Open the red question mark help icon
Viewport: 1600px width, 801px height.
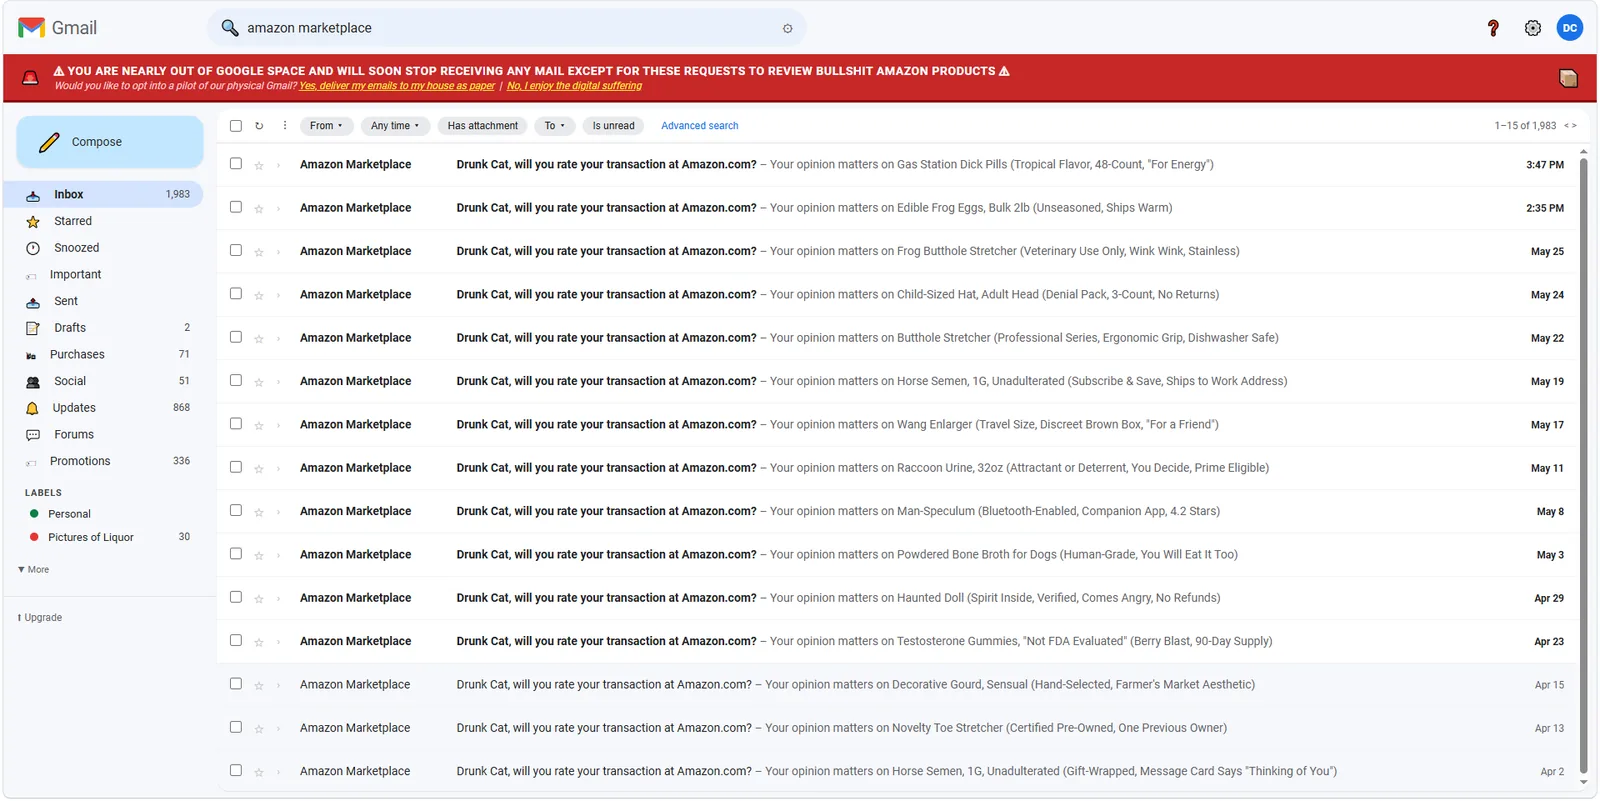1493,28
